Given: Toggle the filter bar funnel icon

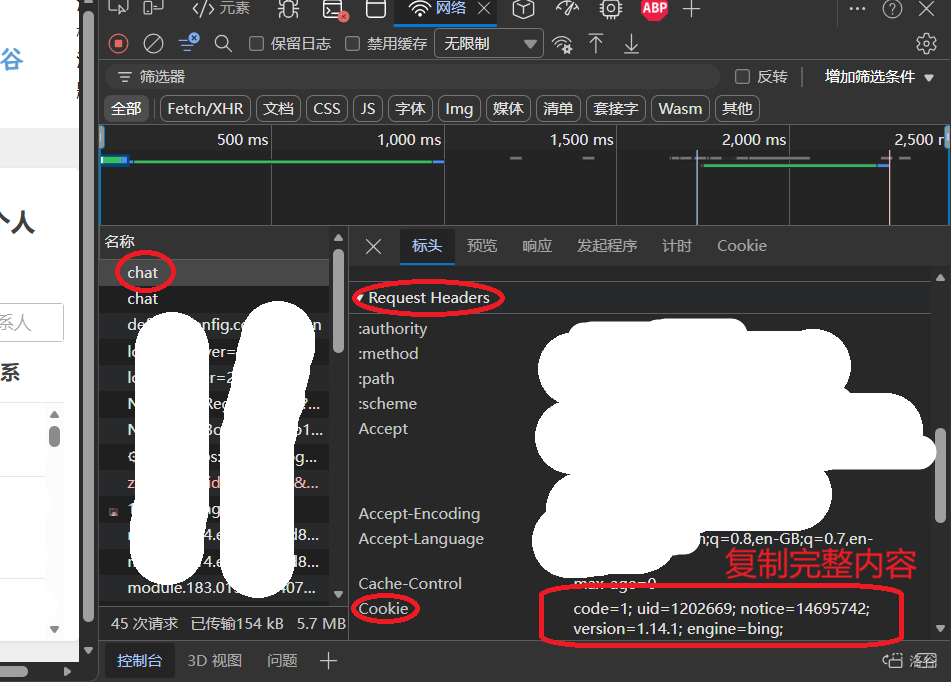Looking at the screenshot, I should 189,42.
